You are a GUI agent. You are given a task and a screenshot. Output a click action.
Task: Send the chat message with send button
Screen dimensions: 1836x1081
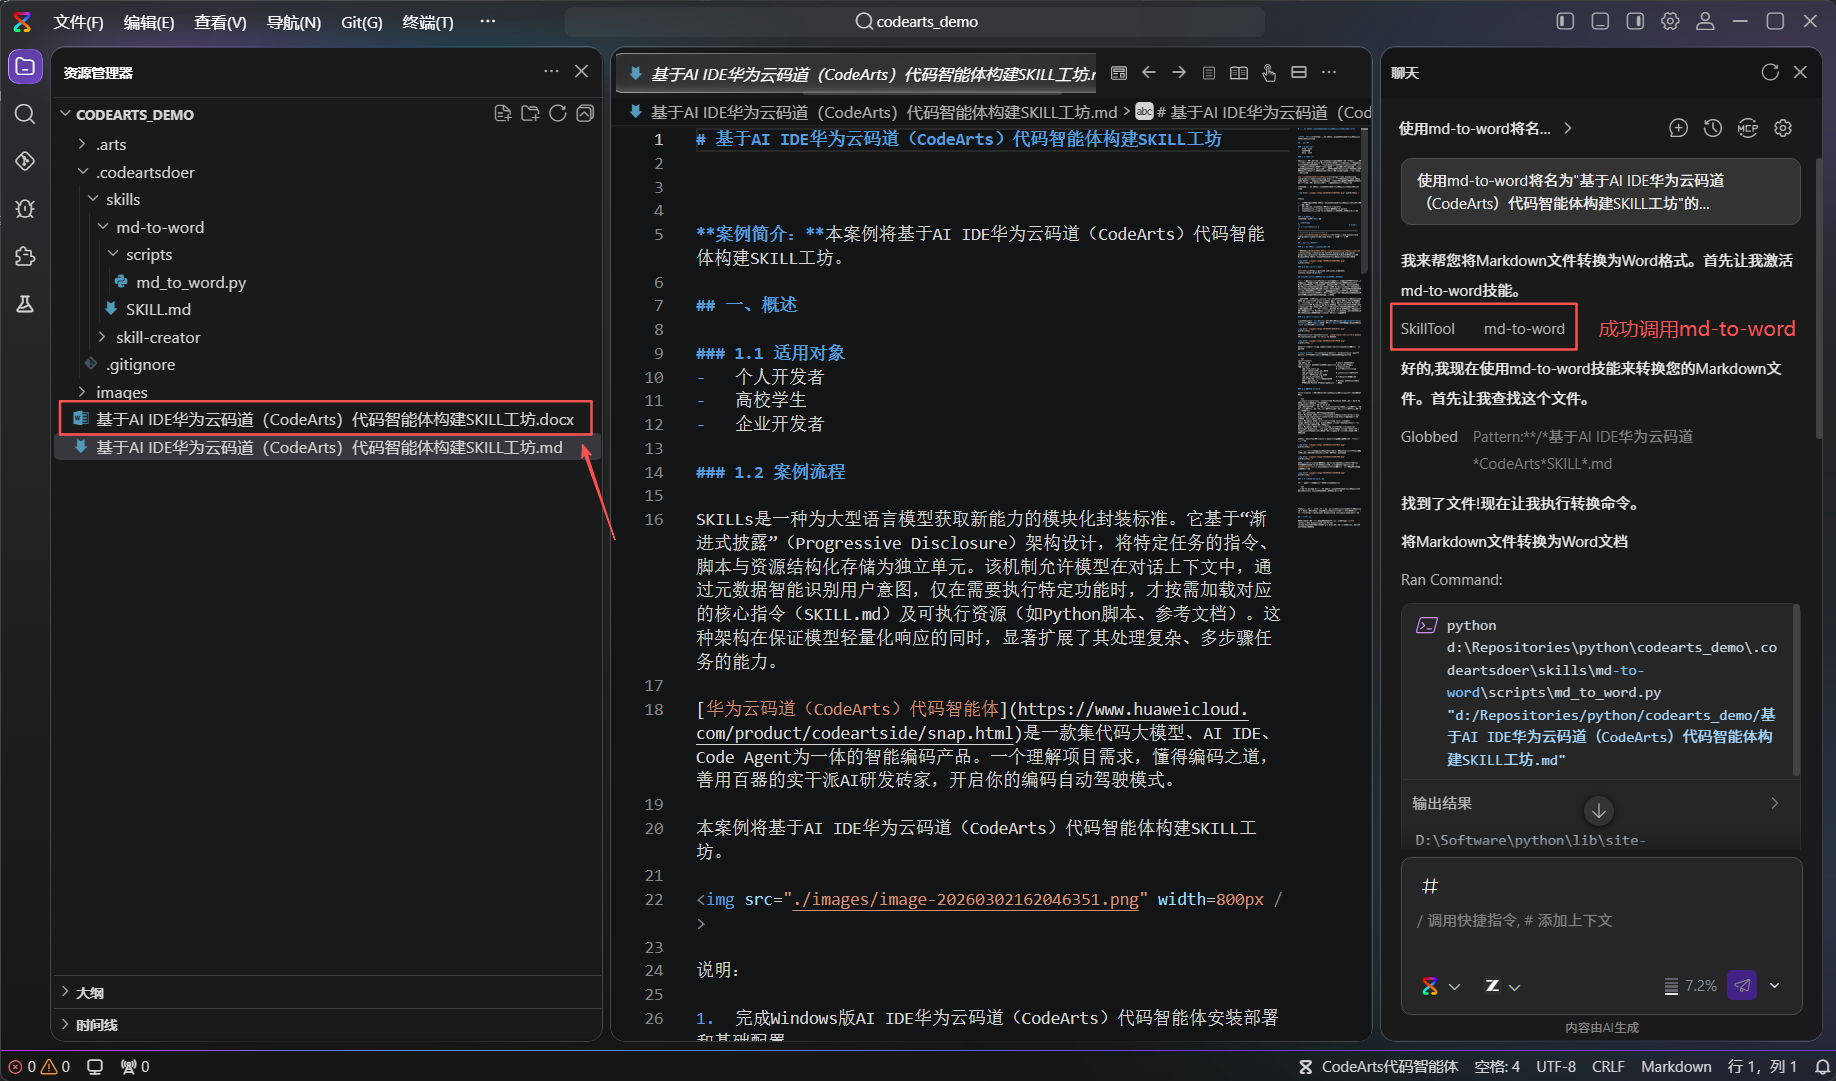tap(1742, 985)
